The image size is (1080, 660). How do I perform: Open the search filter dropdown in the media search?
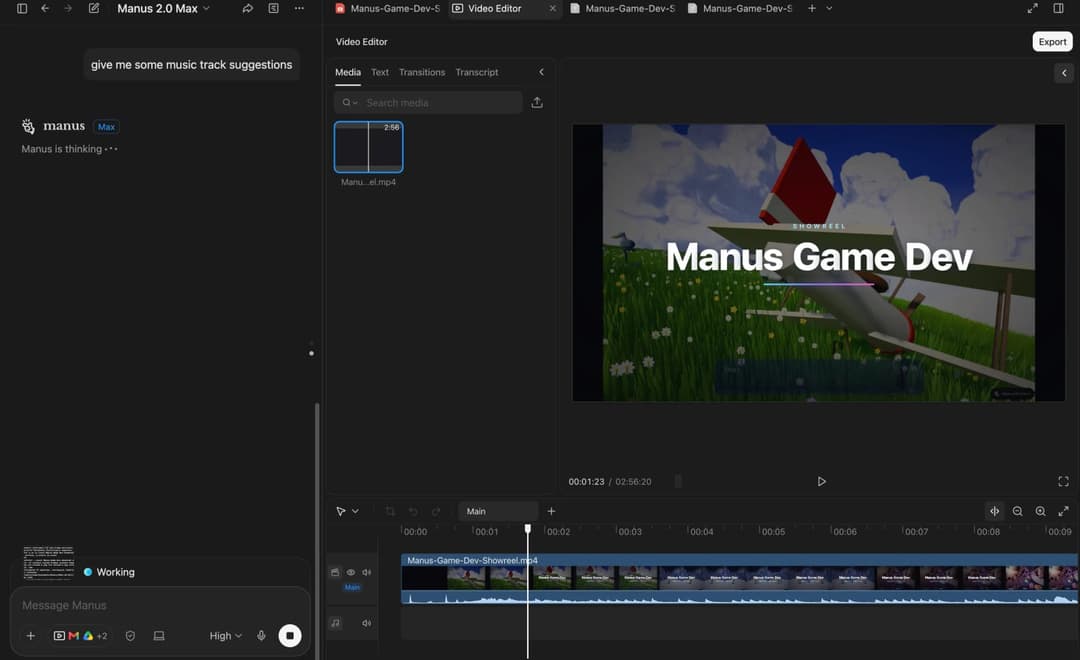pyautogui.click(x=350, y=103)
